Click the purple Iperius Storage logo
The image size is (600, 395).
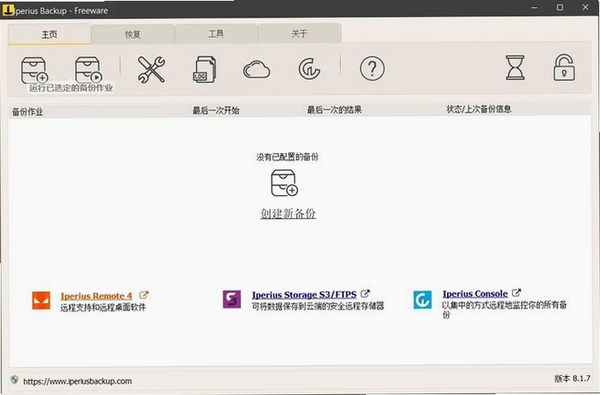(232, 299)
